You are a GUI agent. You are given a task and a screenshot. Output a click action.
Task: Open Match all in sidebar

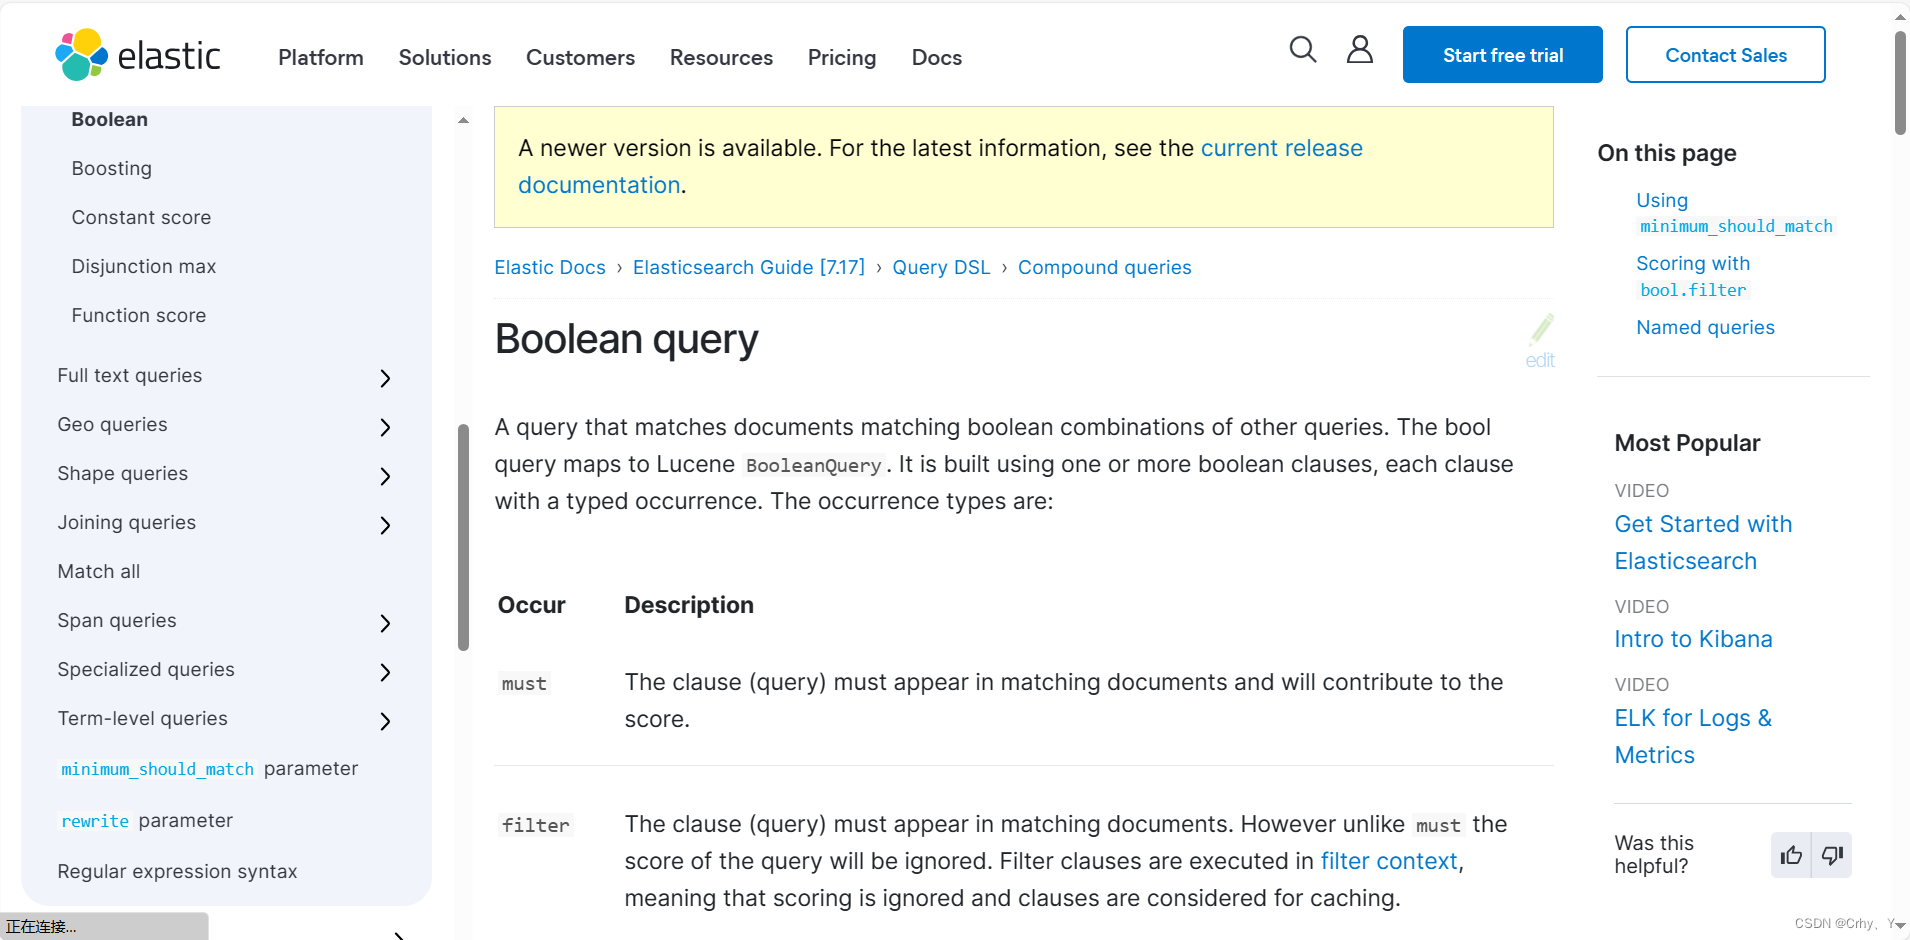pos(99,571)
